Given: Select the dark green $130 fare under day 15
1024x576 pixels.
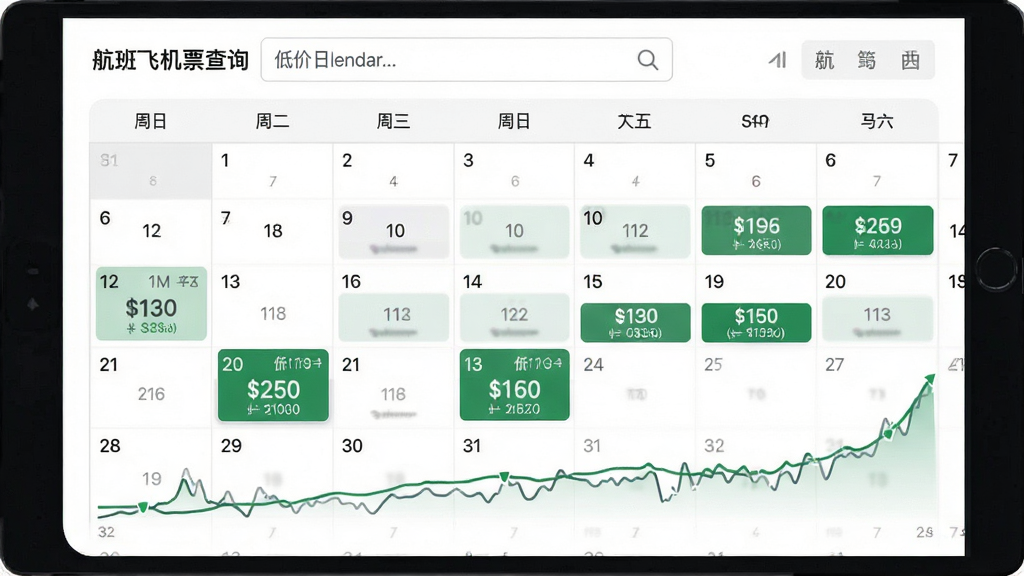Looking at the screenshot, I should 635,322.
